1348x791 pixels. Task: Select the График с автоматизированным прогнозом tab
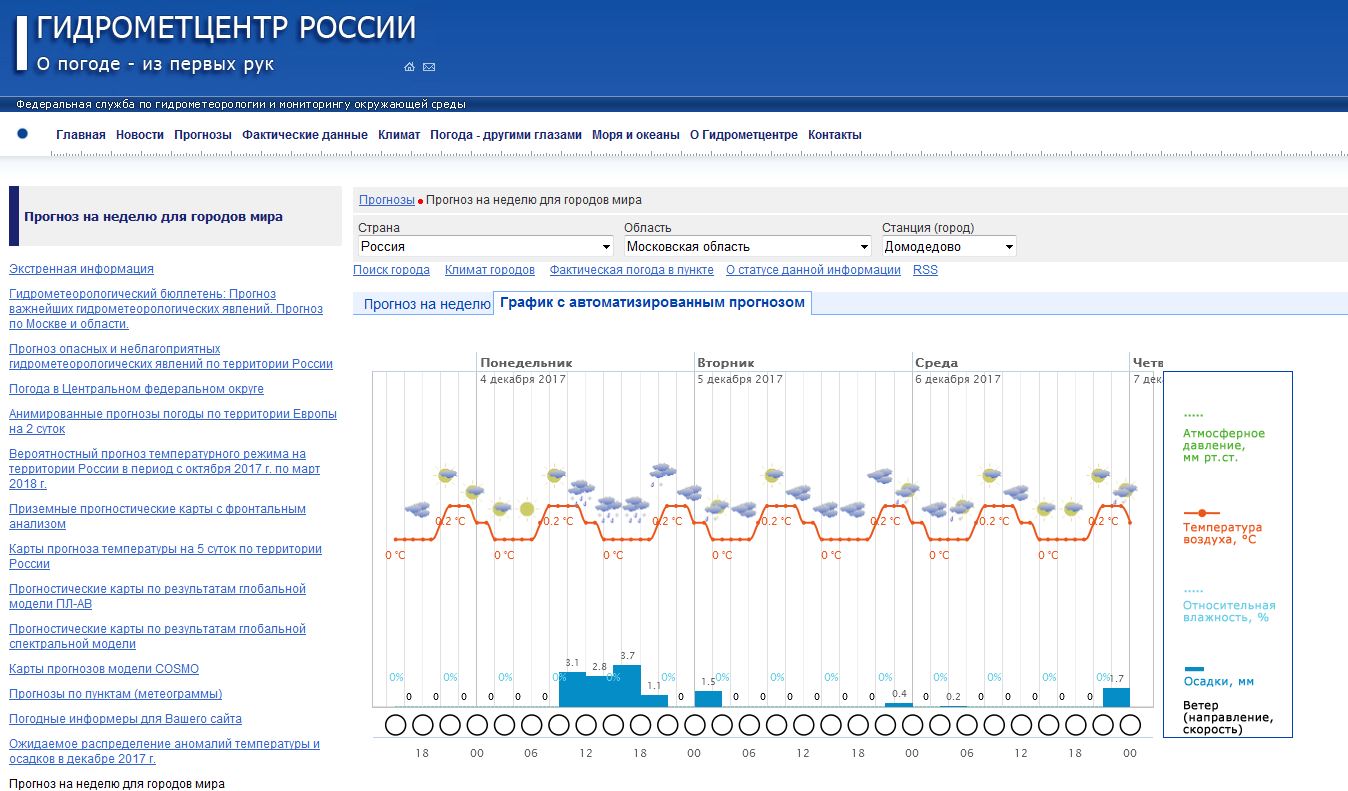[652, 302]
